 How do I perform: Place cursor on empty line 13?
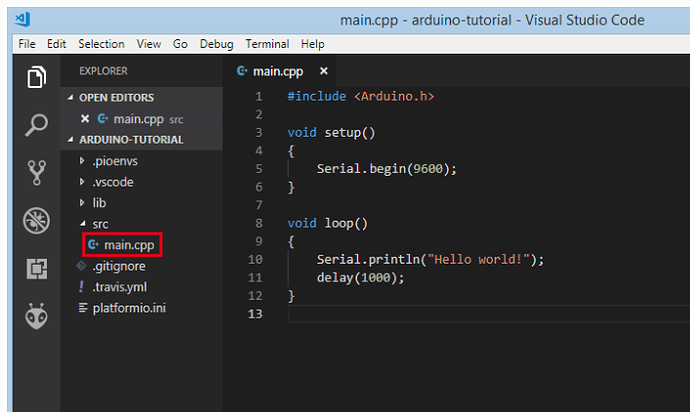click(x=484, y=314)
